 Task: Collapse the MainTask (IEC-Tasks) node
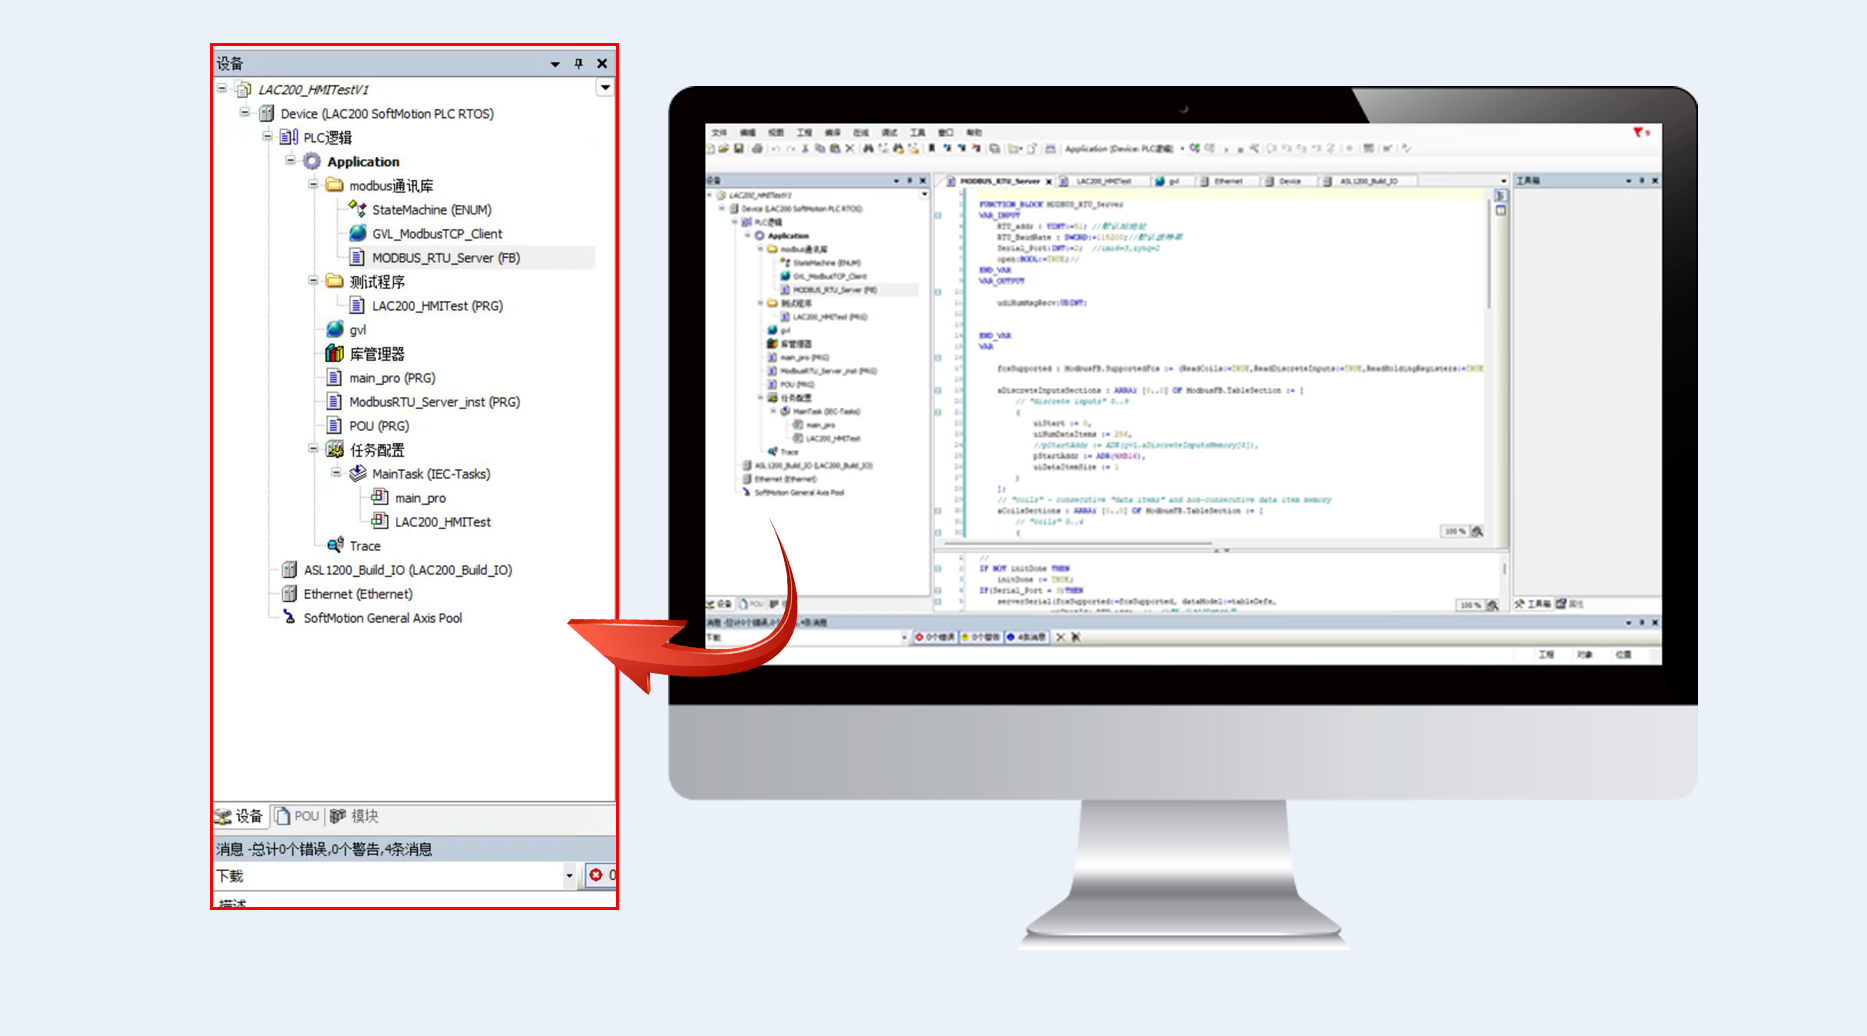click(x=336, y=473)
